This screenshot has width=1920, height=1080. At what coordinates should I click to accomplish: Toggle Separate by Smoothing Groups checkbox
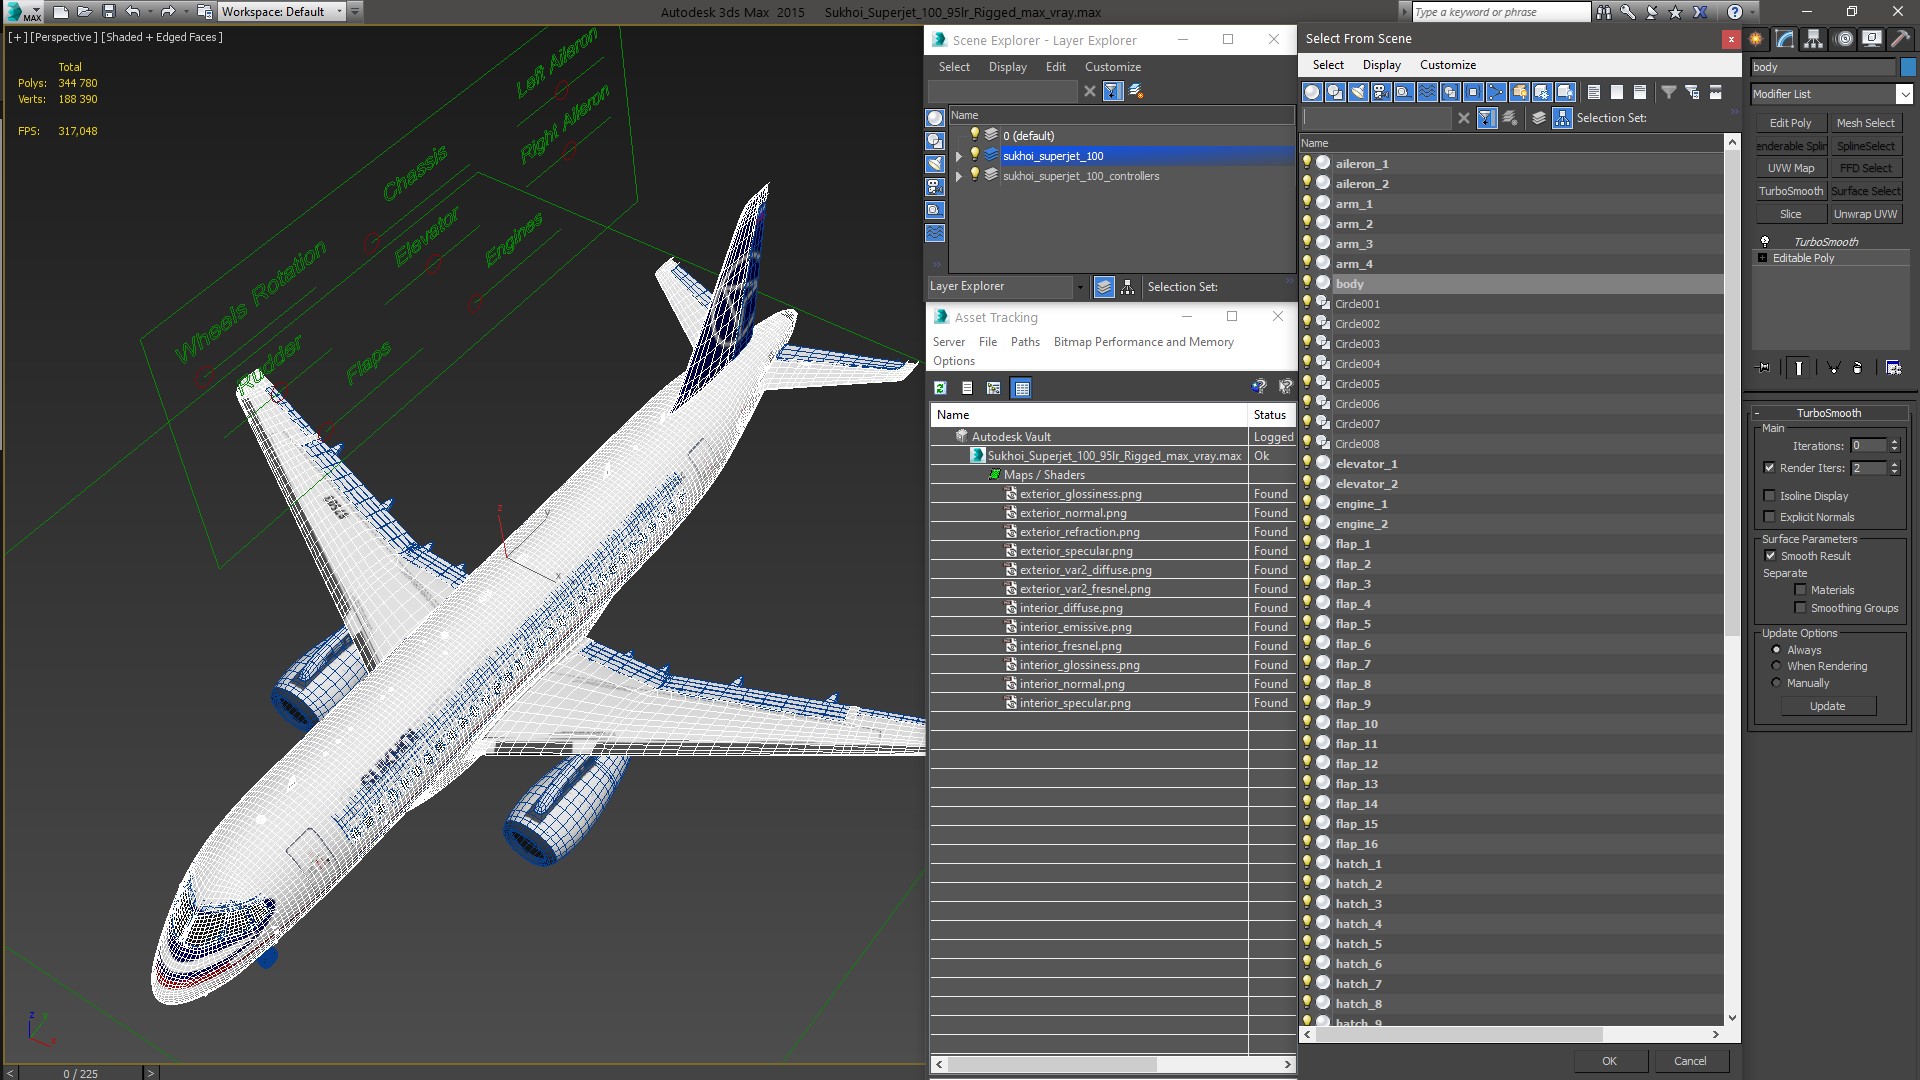point(1800,608)
